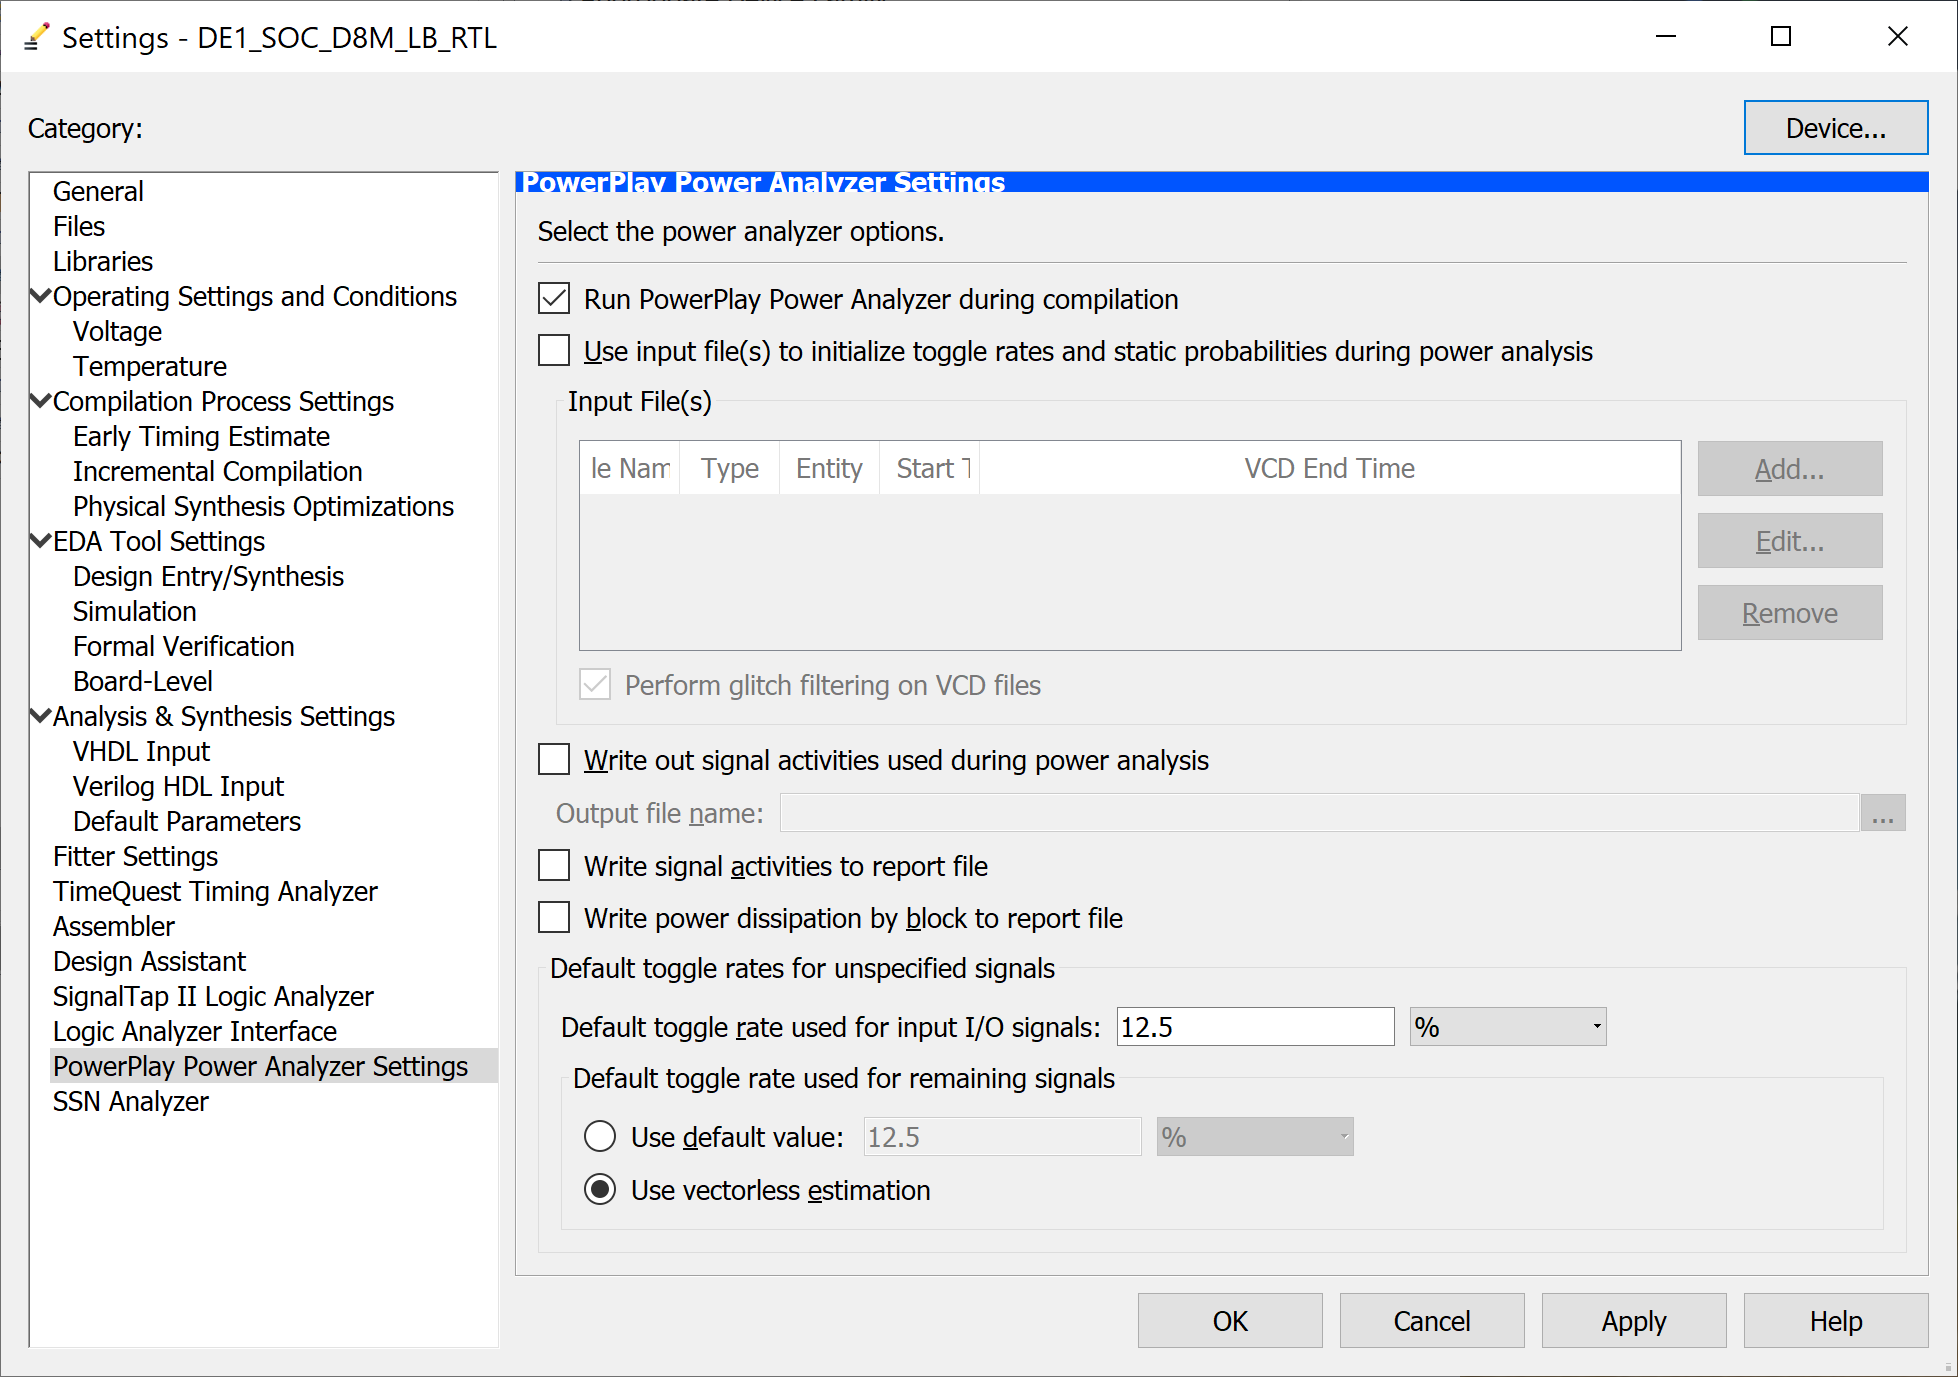Open input I/O toggle rate unit dropdown
Image resolution: width=1958 pixels, height=1377 pixels.
pyautogui.click(x=1507, y=1027)
